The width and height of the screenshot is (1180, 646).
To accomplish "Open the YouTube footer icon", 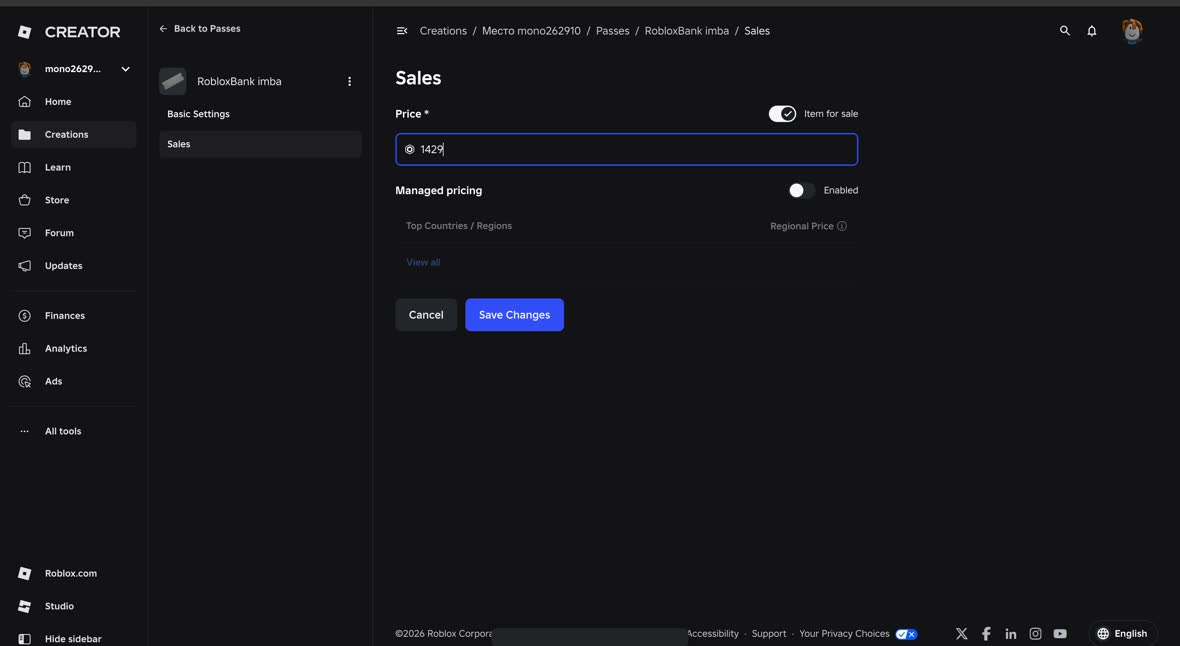I will pos(1060,634).
